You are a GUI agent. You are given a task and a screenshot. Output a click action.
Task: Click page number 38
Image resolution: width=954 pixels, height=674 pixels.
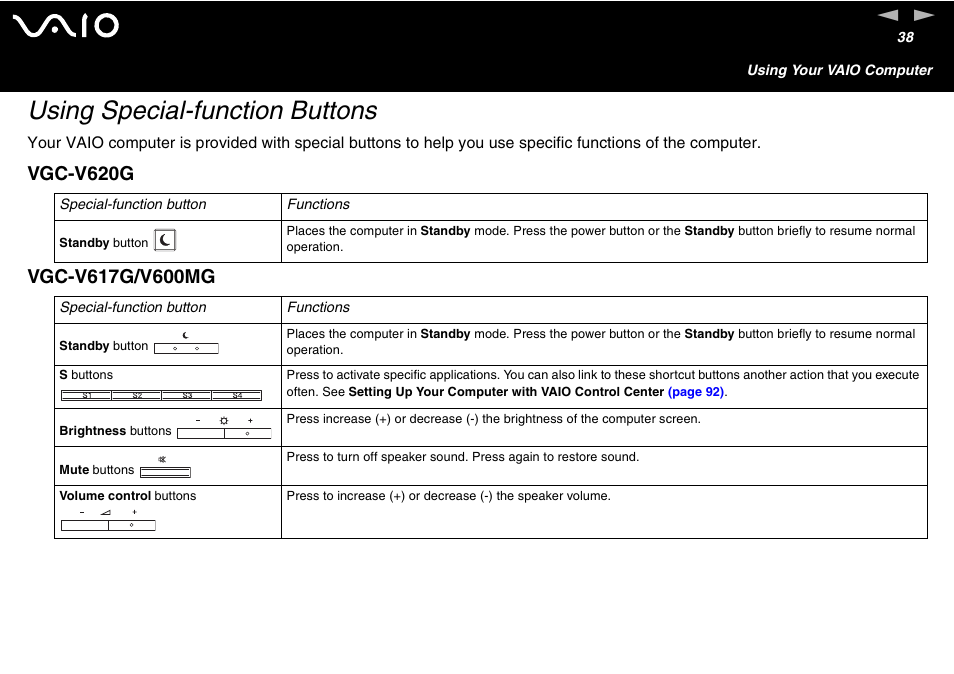[x=905, y=37]
